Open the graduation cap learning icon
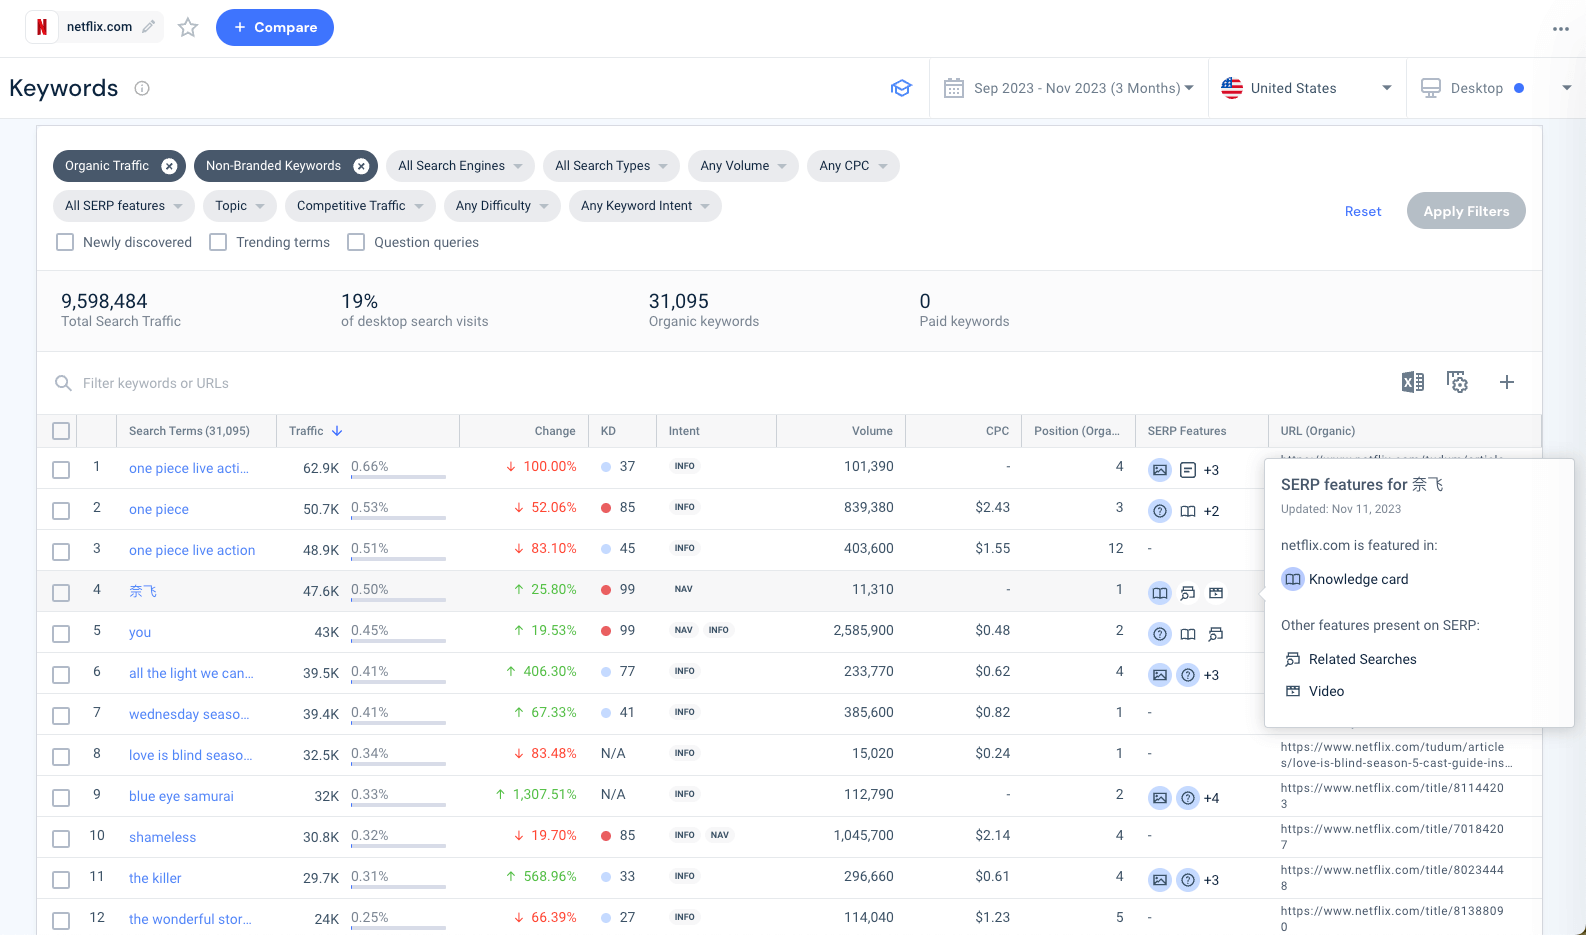This screenshot has height=935, width=1586. click(x=901, y=88)
